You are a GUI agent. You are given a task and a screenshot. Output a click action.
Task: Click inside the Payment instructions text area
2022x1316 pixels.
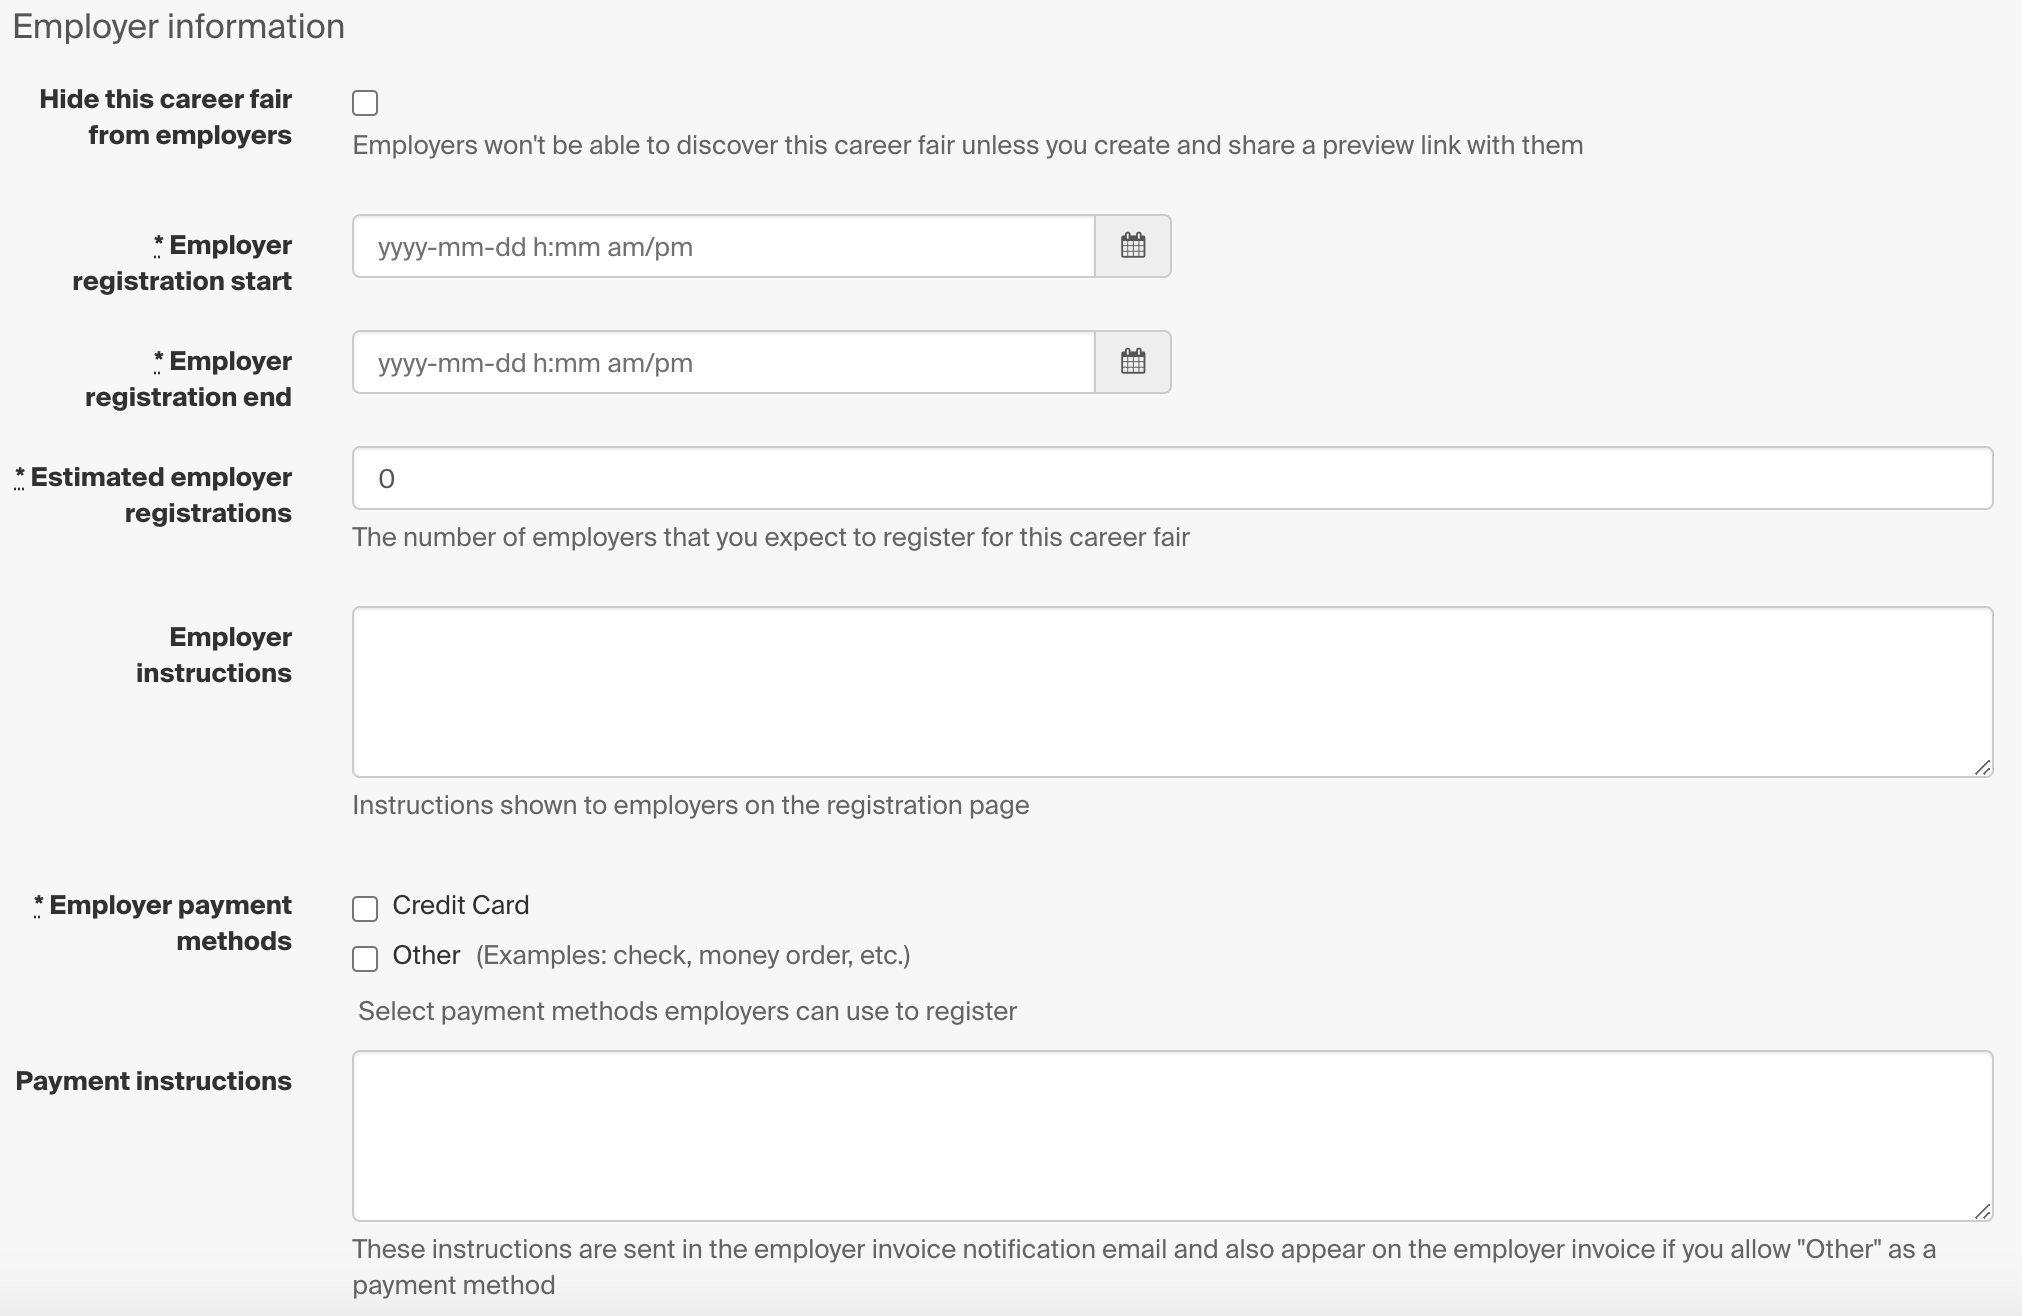pyautogui.click(x=1172, y=1136)
